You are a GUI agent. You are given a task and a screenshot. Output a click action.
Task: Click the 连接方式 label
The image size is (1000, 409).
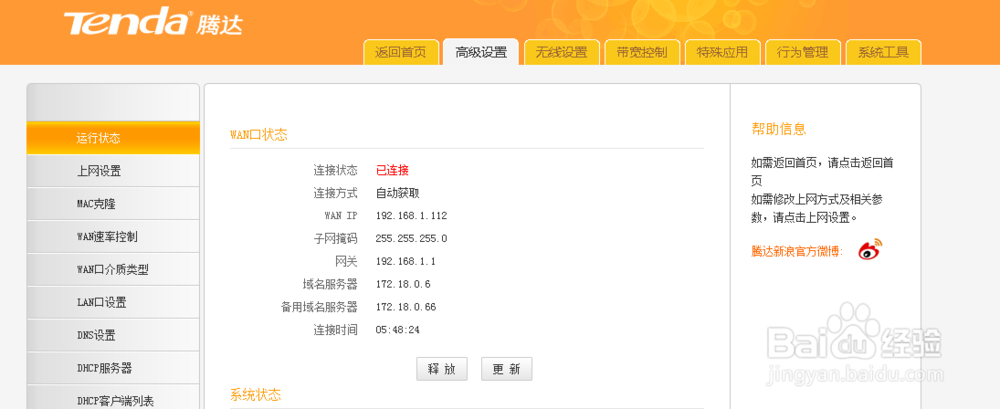pos(335,193)
